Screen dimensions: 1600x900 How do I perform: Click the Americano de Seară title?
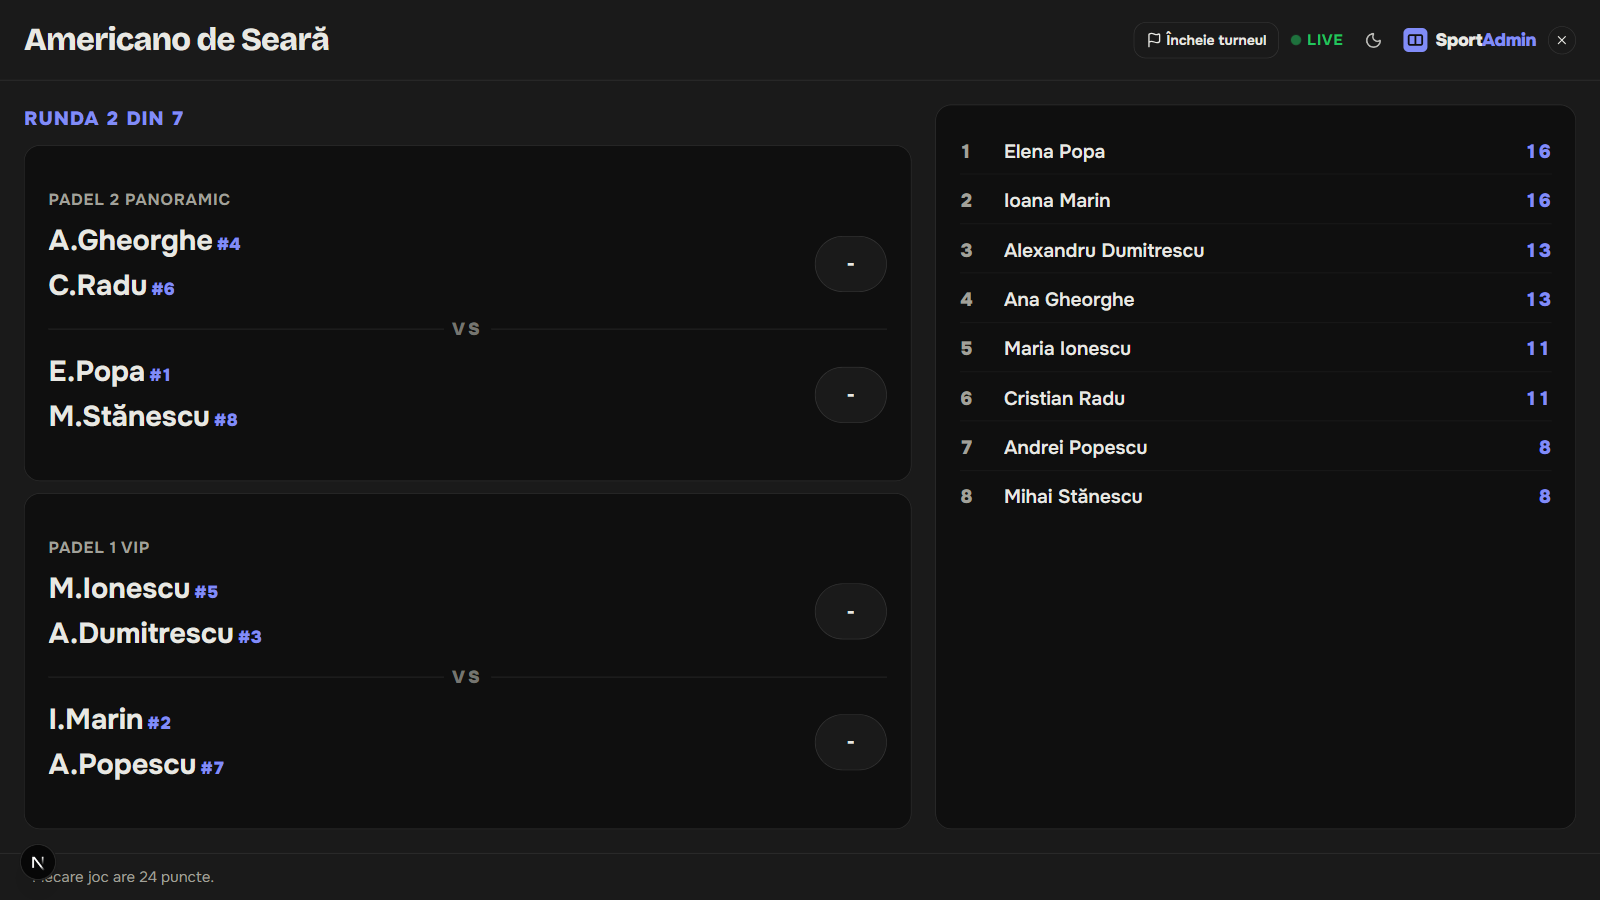coord(177,40)
